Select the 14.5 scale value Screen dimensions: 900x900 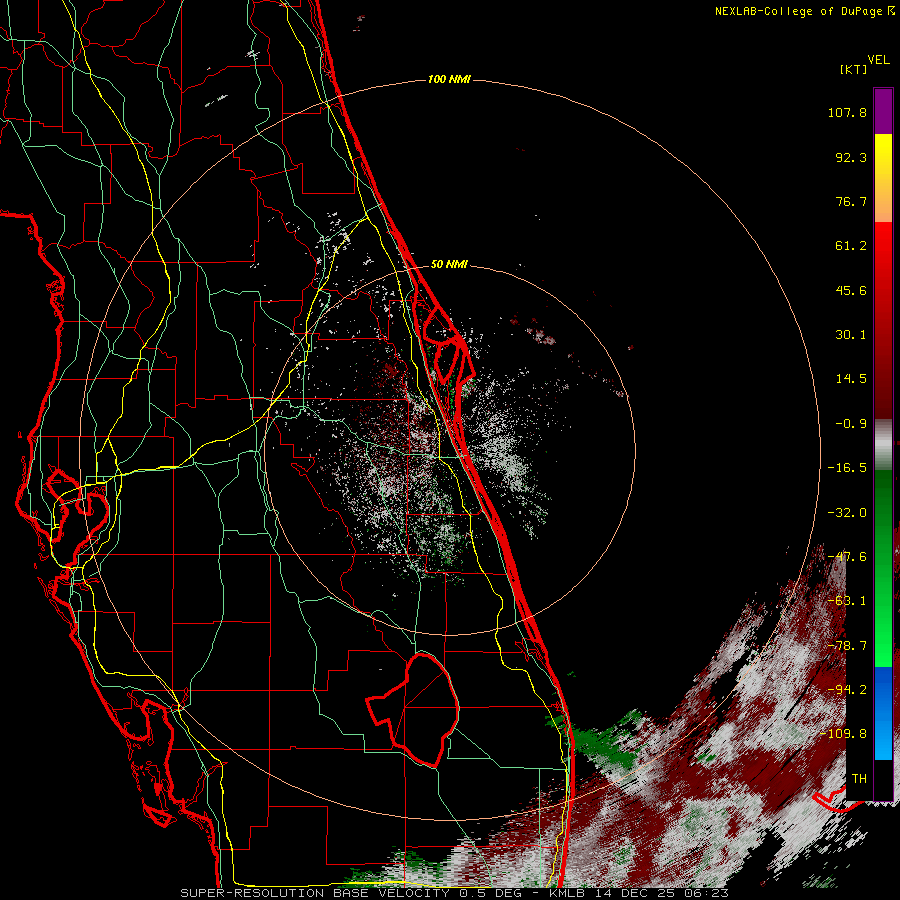(851, 379)
